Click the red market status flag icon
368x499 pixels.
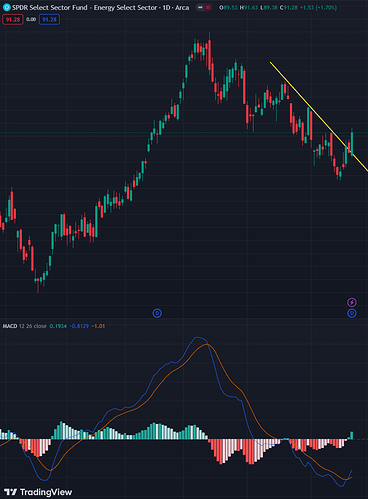(x=208, y=7)
